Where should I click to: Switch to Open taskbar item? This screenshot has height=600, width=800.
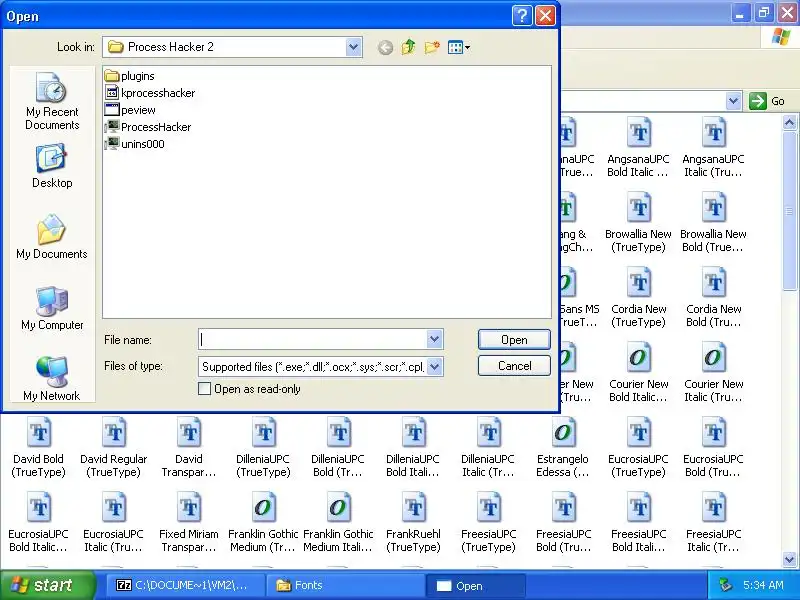[x=476, y=586]
